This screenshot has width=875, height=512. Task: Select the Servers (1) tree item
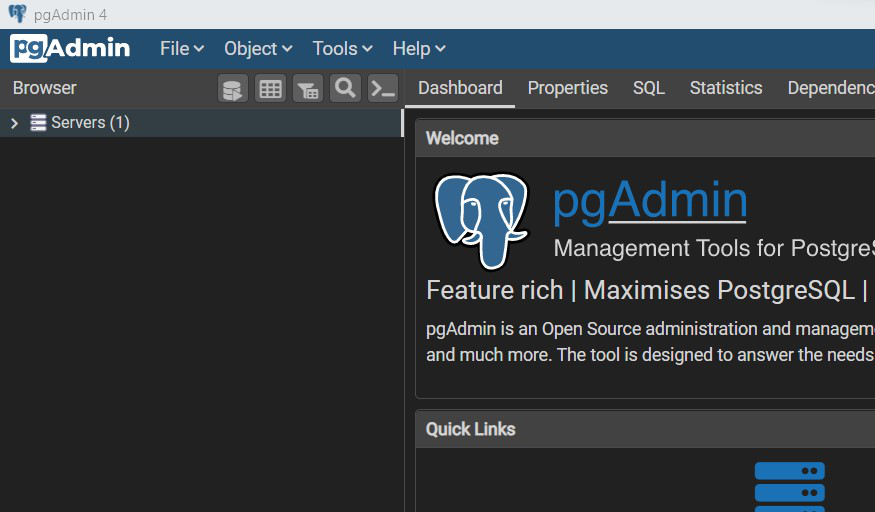point(90,123)
